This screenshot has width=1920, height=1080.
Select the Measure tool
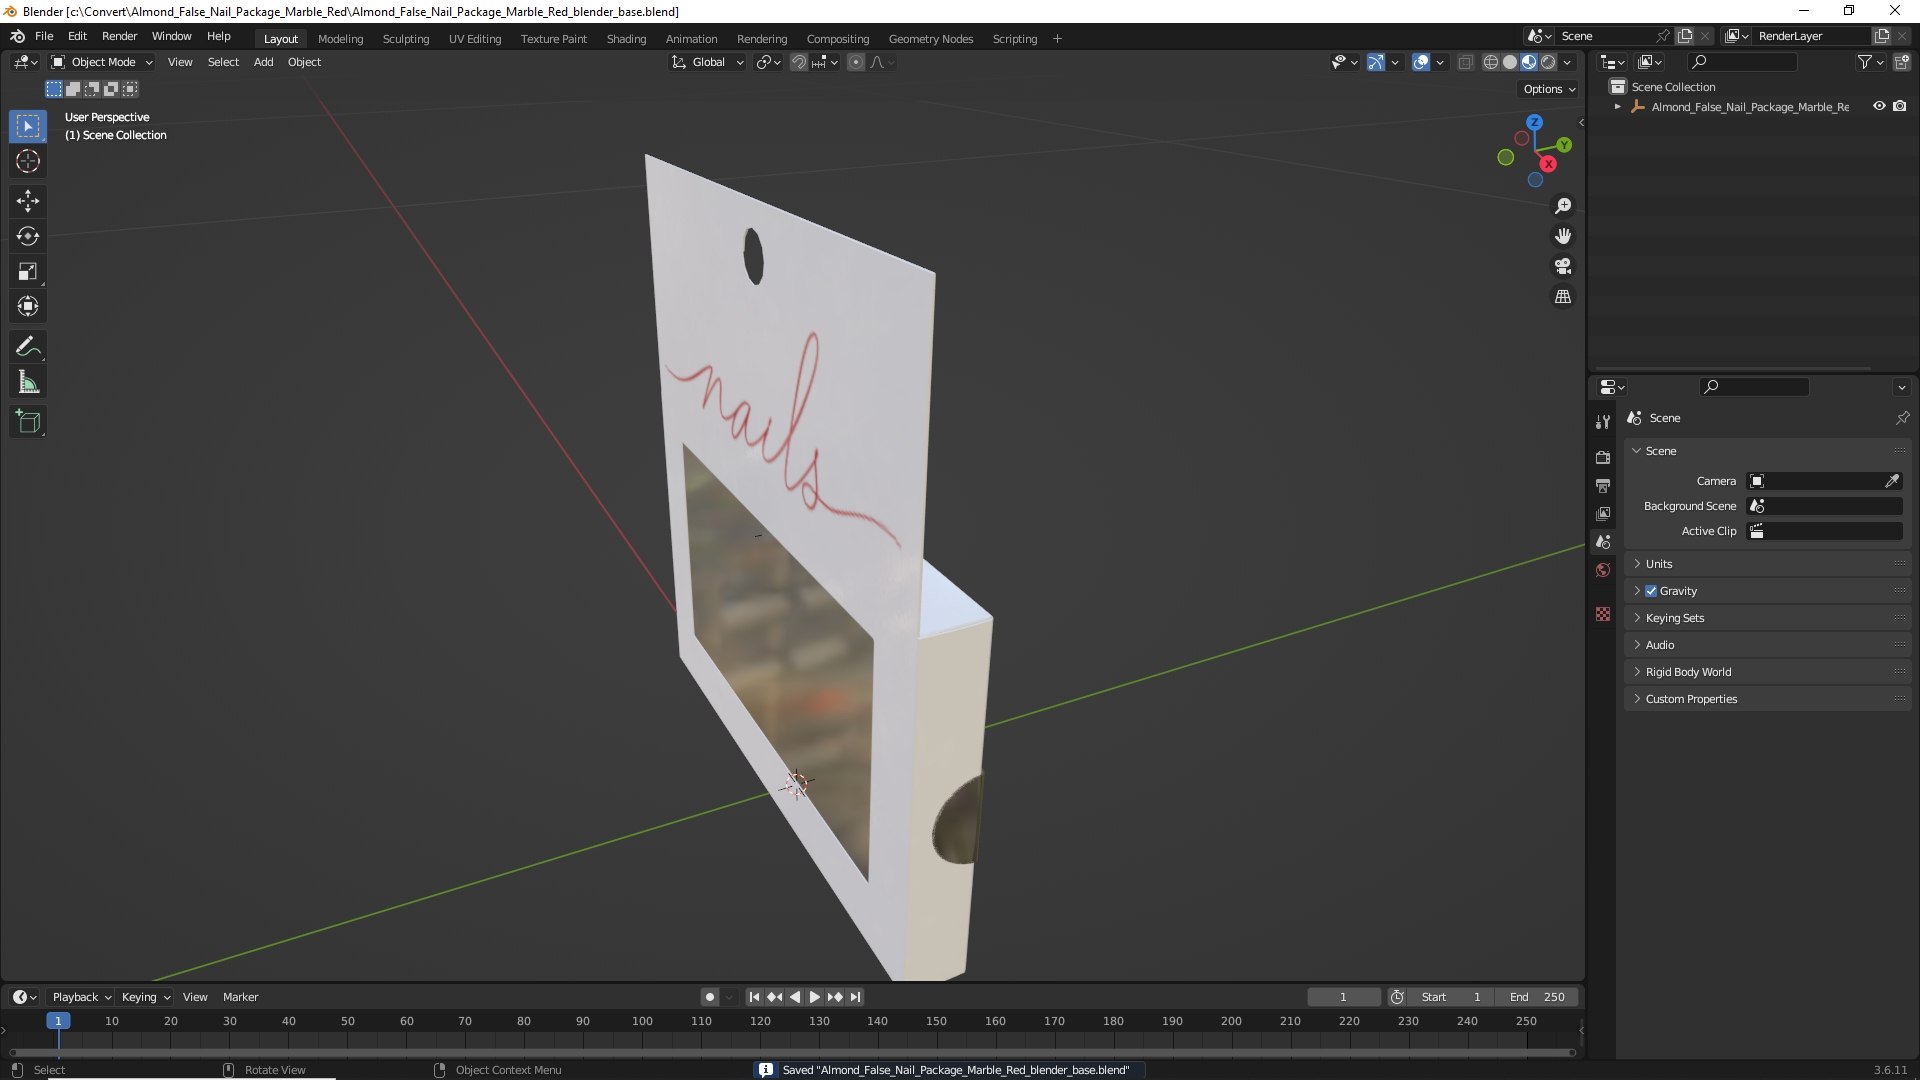28,382
